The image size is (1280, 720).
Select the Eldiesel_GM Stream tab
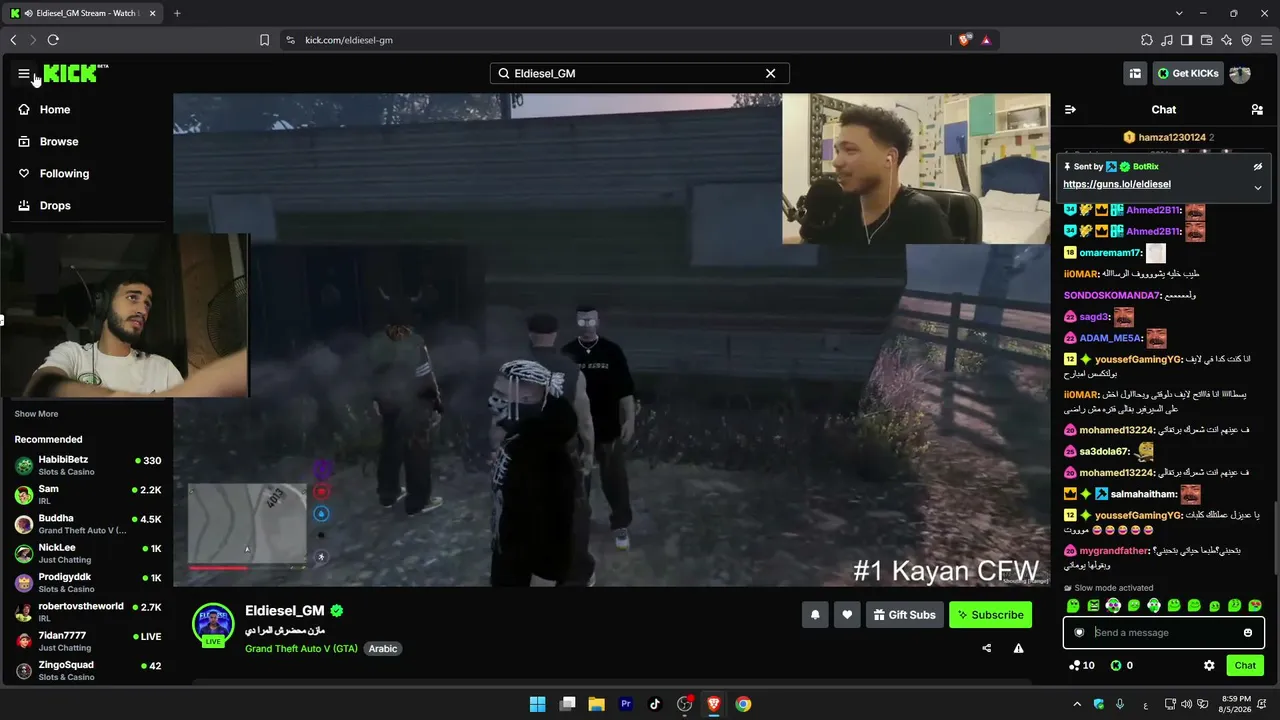[x=83, y=13]
